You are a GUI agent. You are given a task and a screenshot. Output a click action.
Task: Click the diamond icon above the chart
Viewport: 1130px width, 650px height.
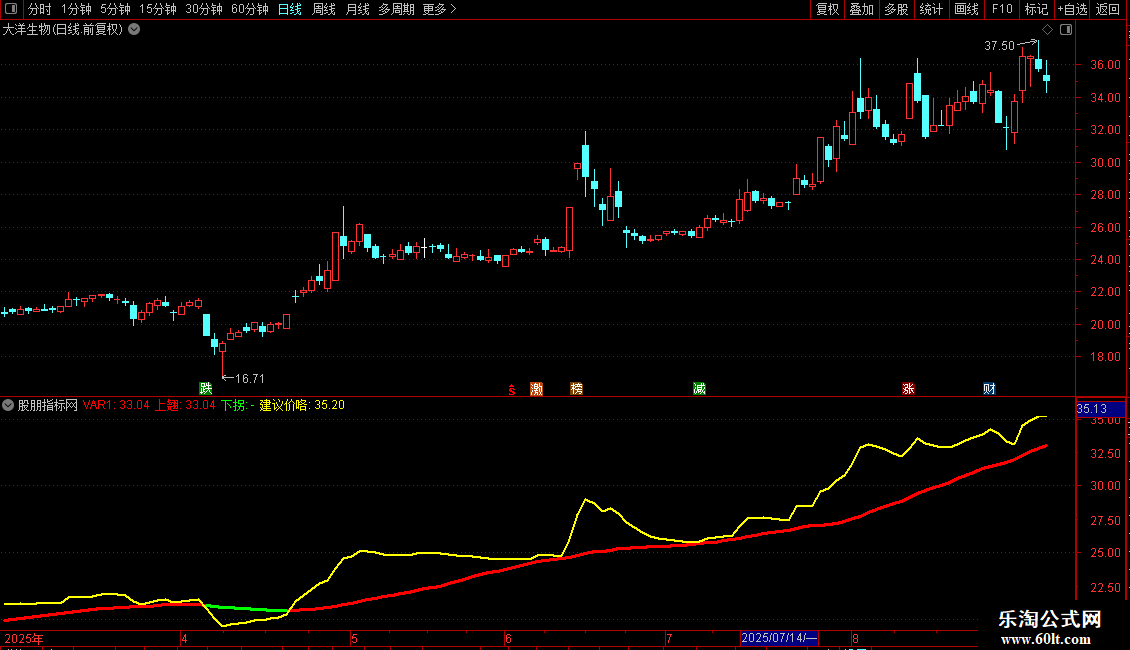1048,30
